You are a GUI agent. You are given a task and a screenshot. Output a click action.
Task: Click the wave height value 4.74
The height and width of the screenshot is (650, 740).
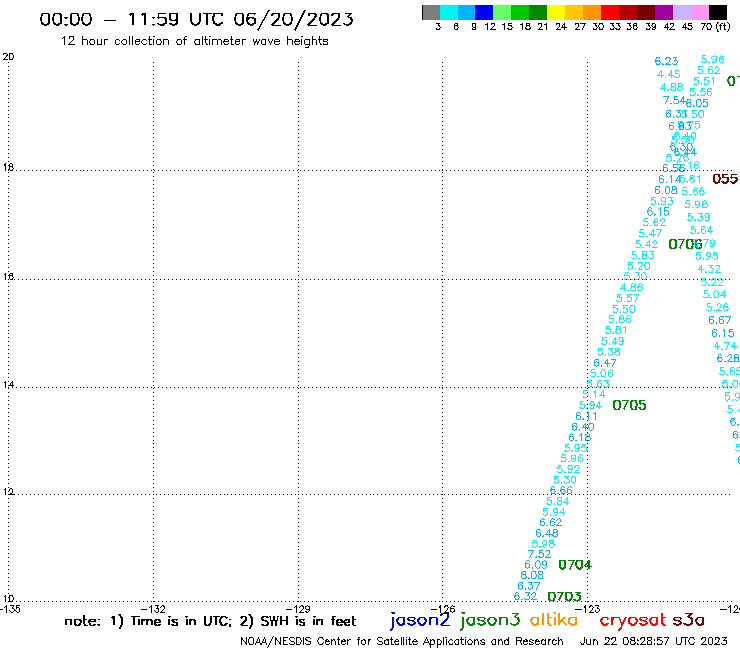point(725,346)
